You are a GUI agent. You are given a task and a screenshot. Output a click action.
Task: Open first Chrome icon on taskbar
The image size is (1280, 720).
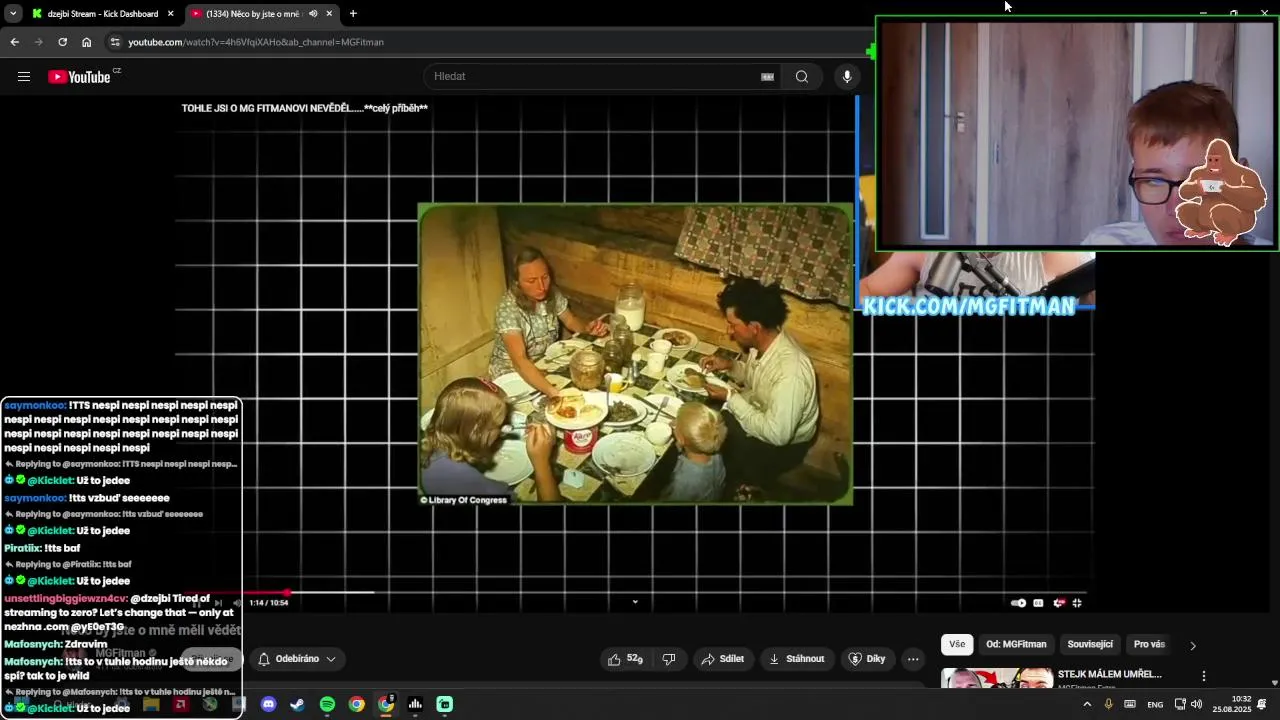(356, 705)
